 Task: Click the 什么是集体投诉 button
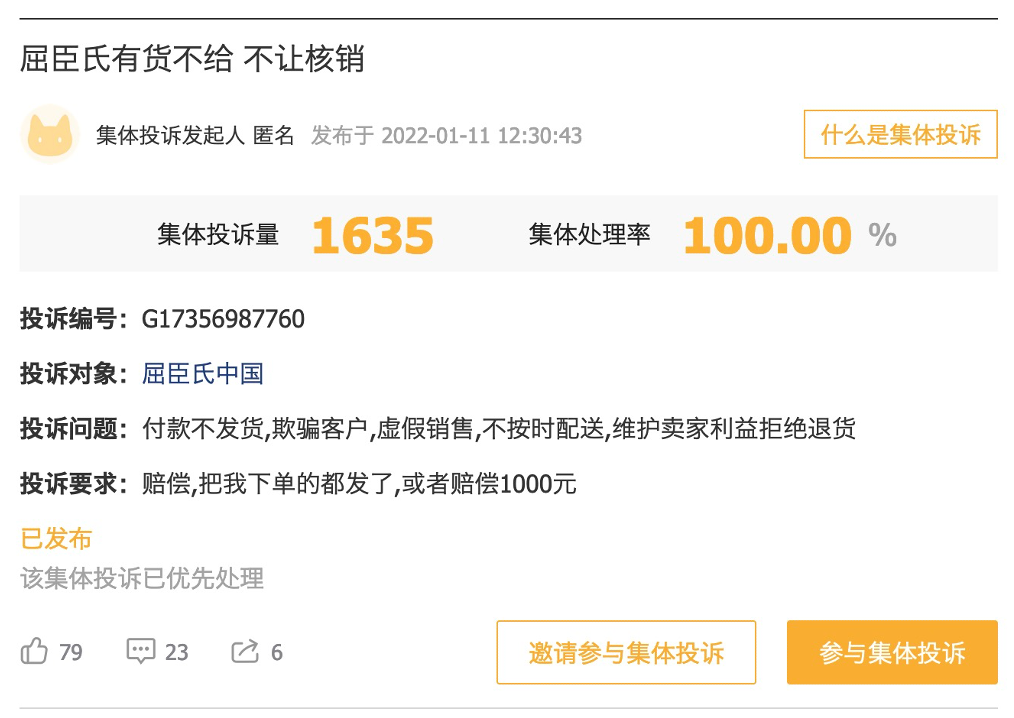point(900,134)
